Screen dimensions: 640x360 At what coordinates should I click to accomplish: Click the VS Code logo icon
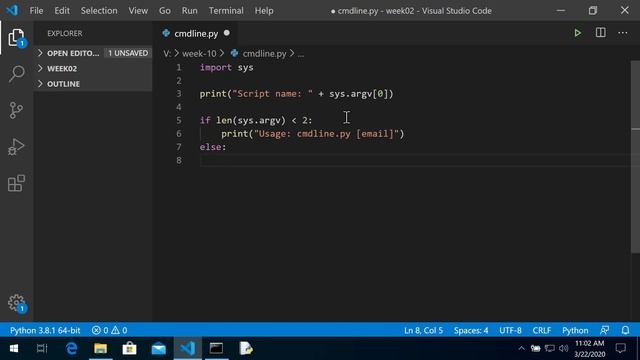[x=12, y=10]
